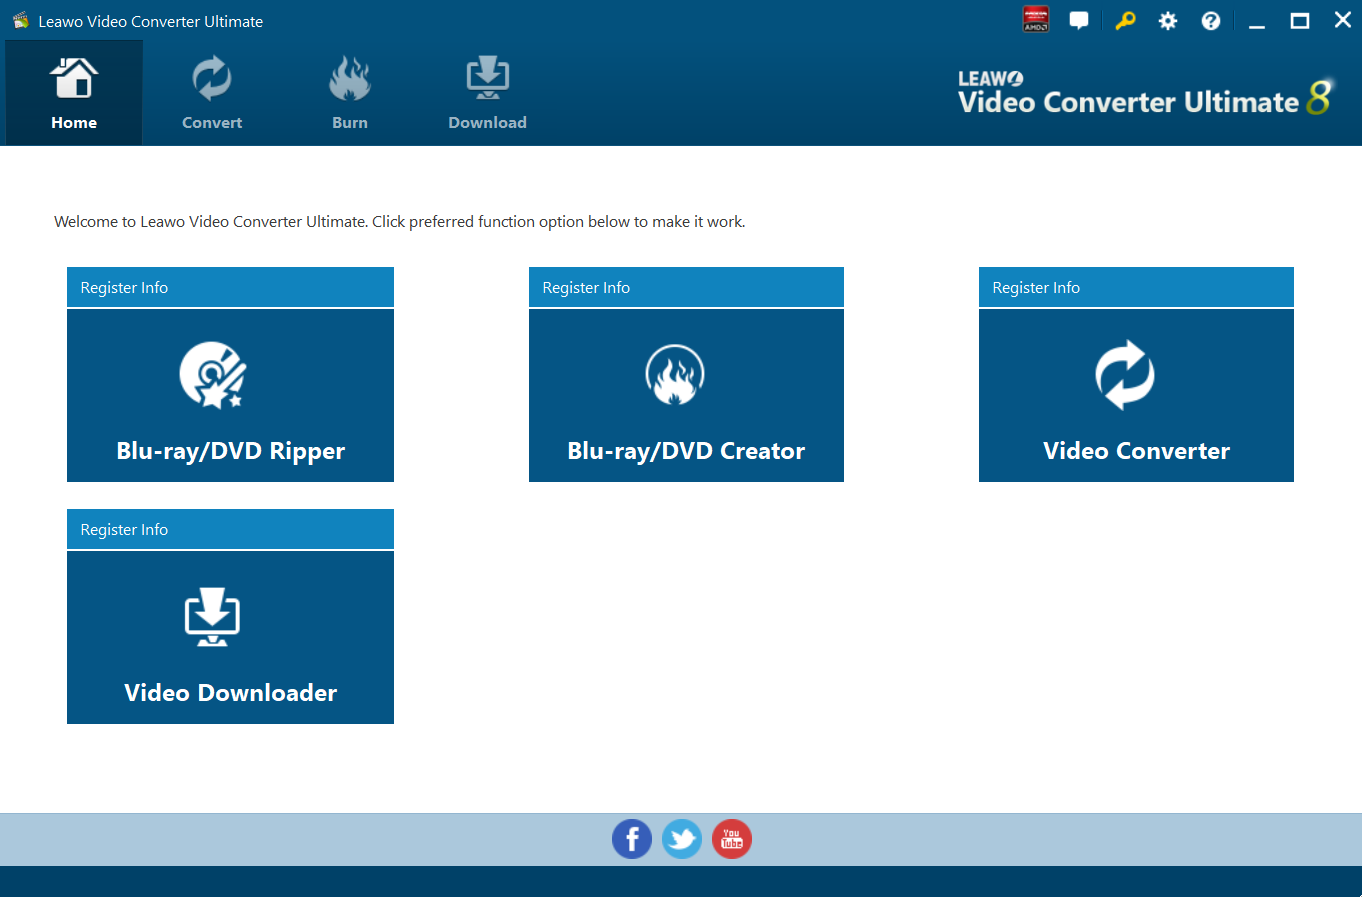Viewport: 1362px width, 897px height.
Task: Open the YouTube icon in footer
Action: point(732,839)
